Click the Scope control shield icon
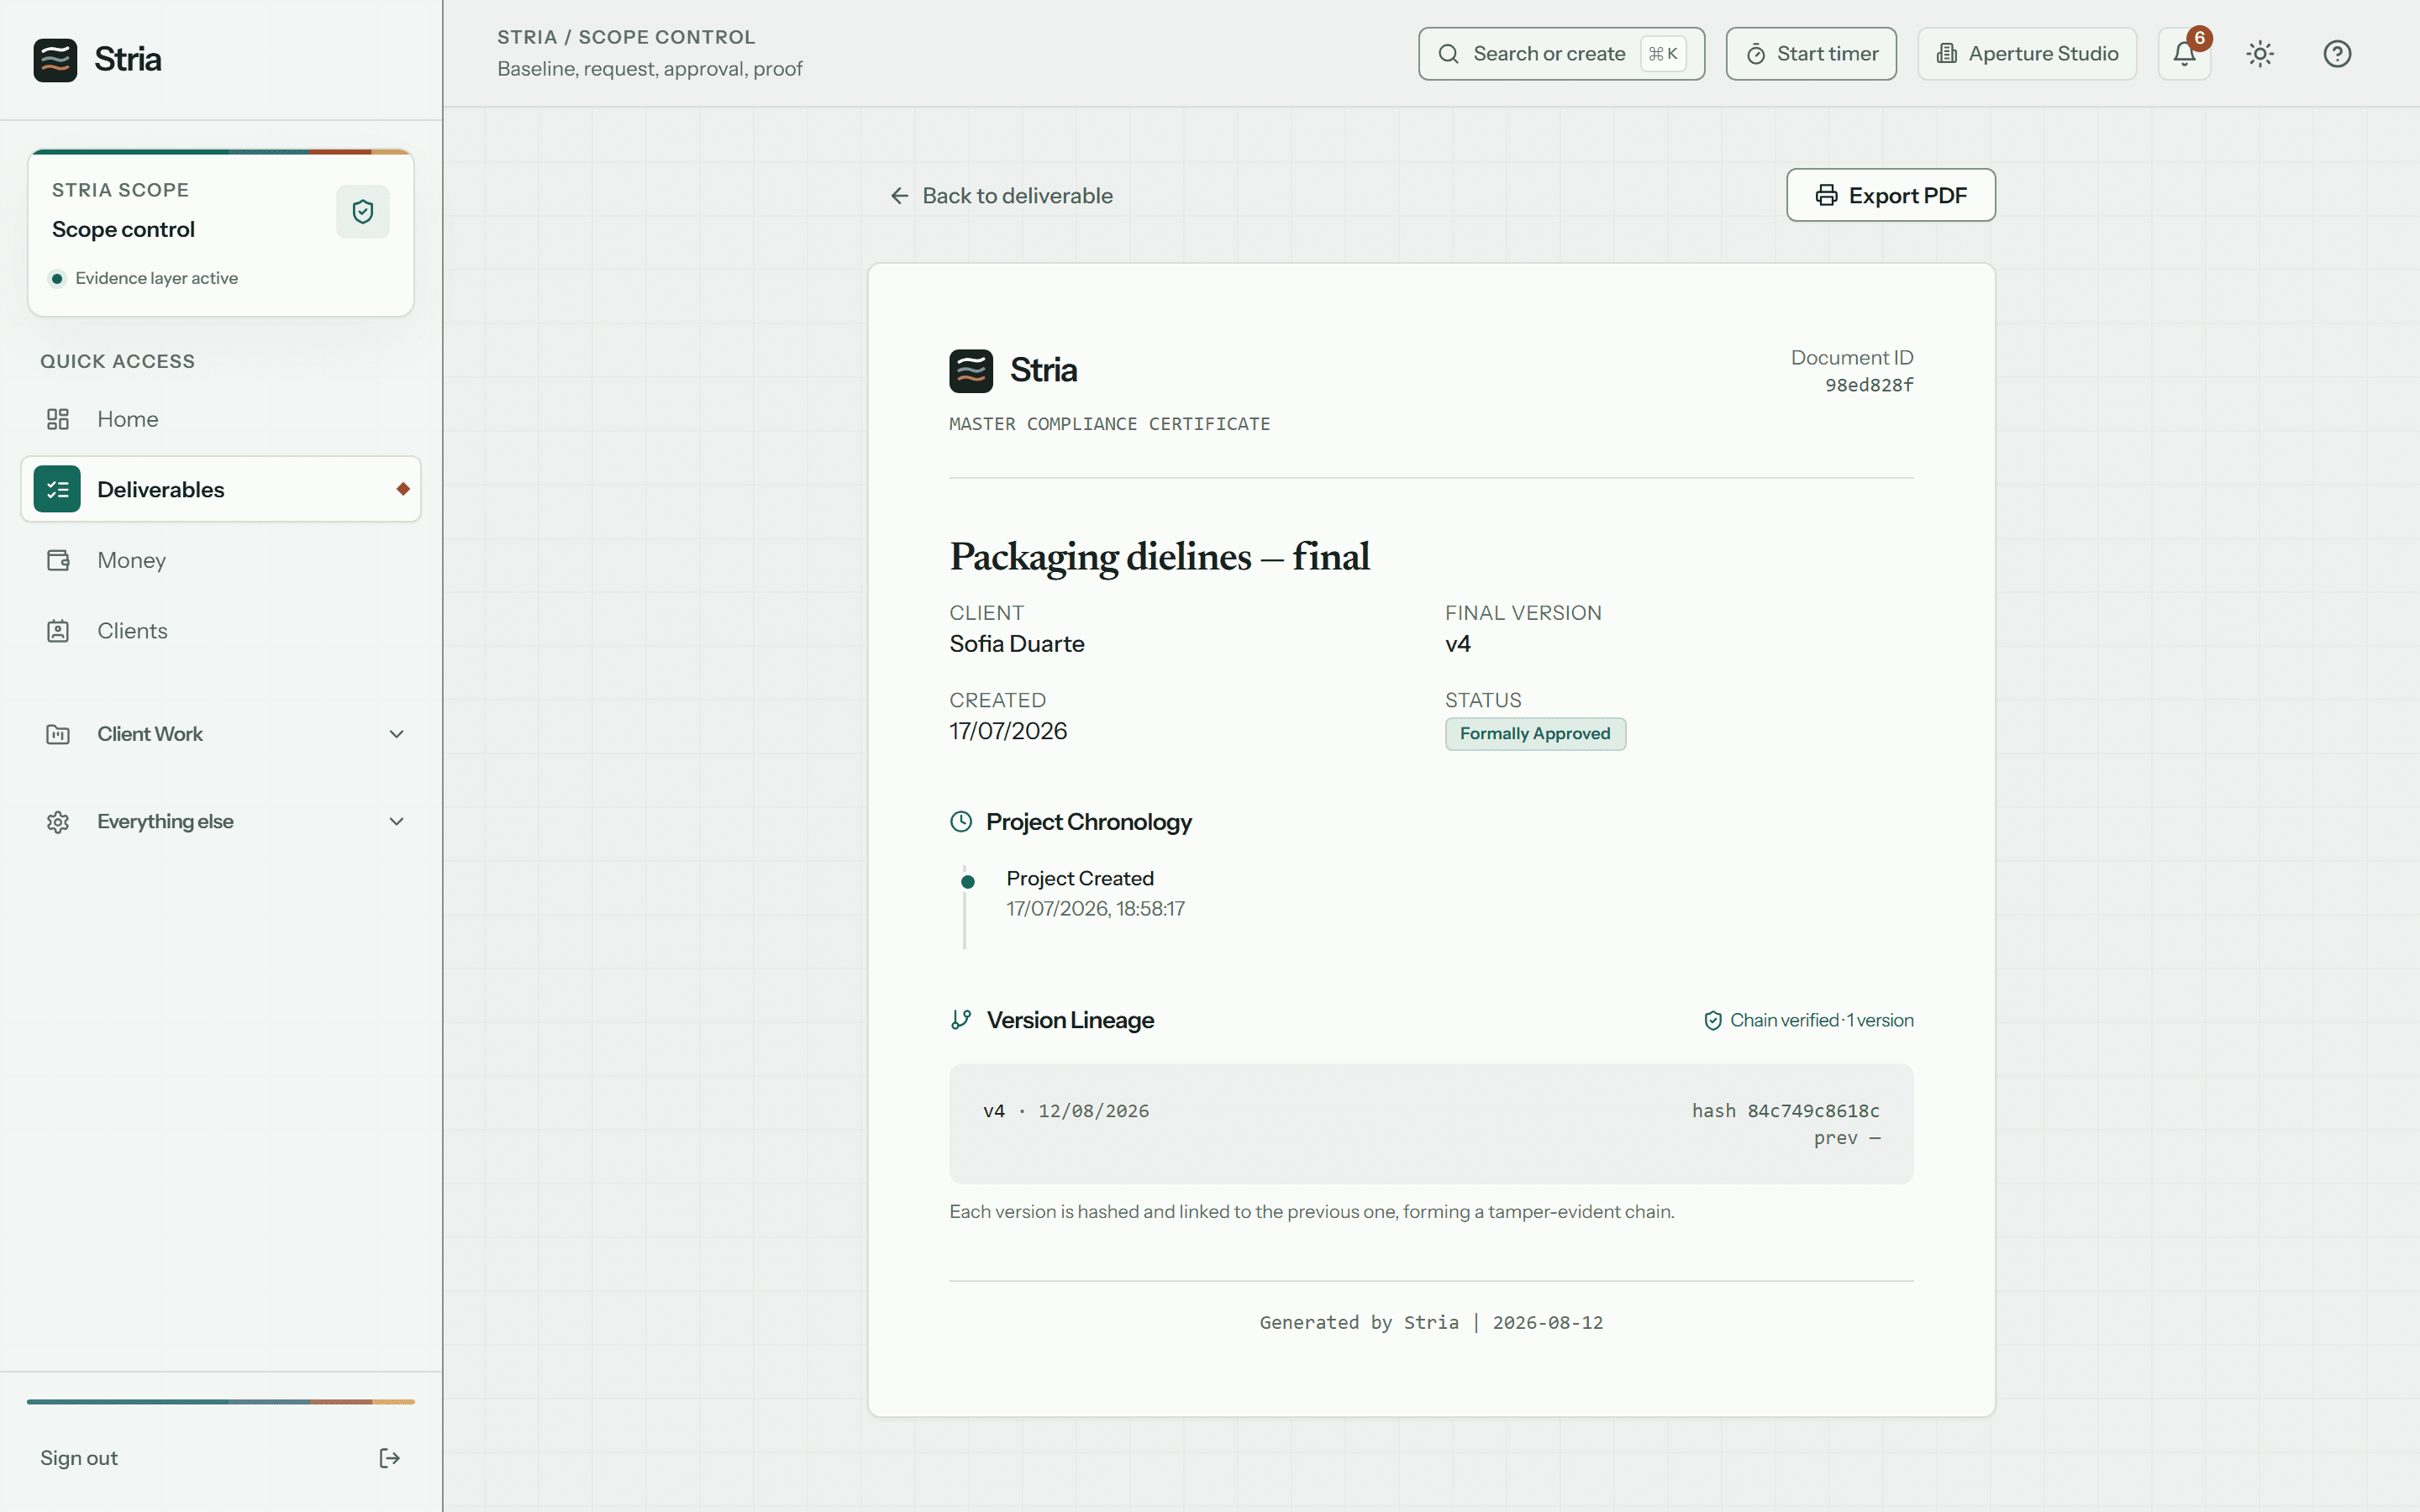The image size is (2420, 1512). pyautogui.click(x=363, y=211)
